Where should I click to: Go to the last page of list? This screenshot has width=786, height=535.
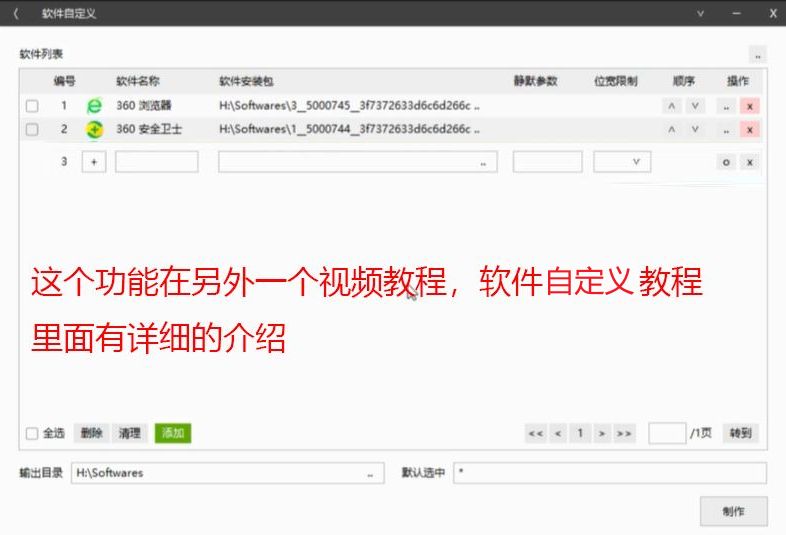coord(624,433)
